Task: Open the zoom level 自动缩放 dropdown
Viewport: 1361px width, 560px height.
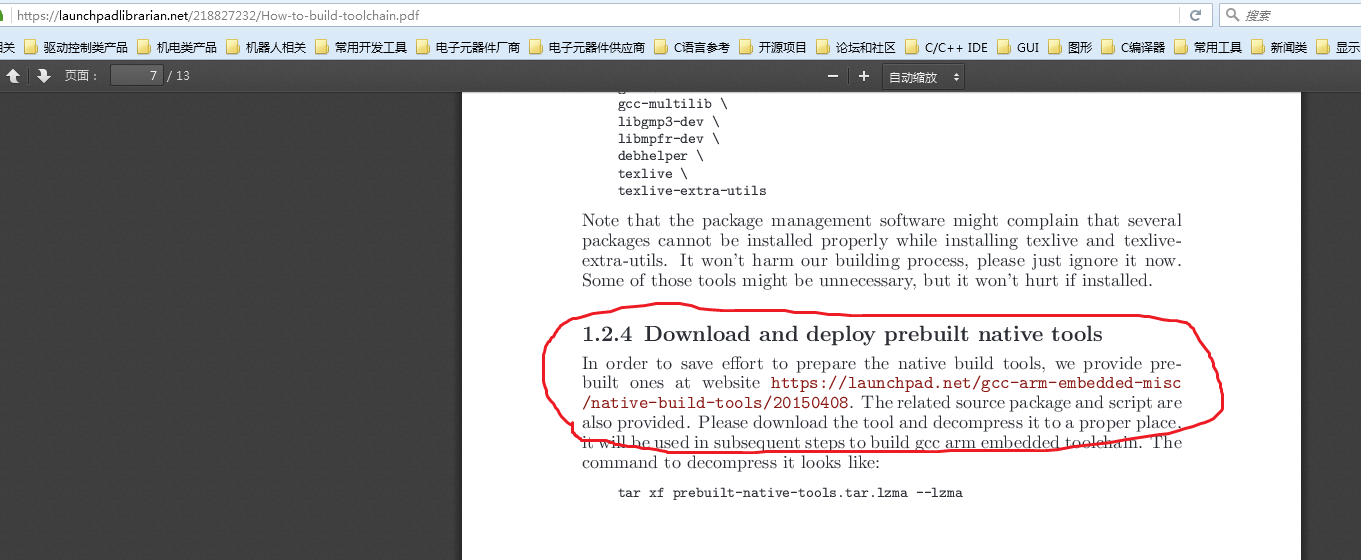Action: (923, 77)
